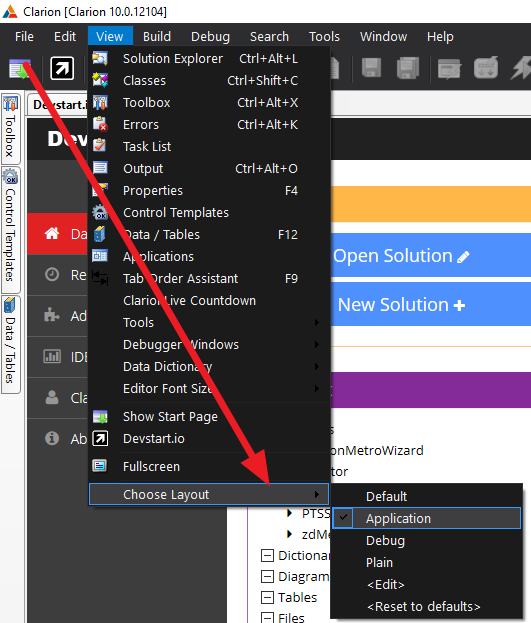Close the open View menu
The height and width of the screenshot is (623, 531).
(x=110, y=37)
